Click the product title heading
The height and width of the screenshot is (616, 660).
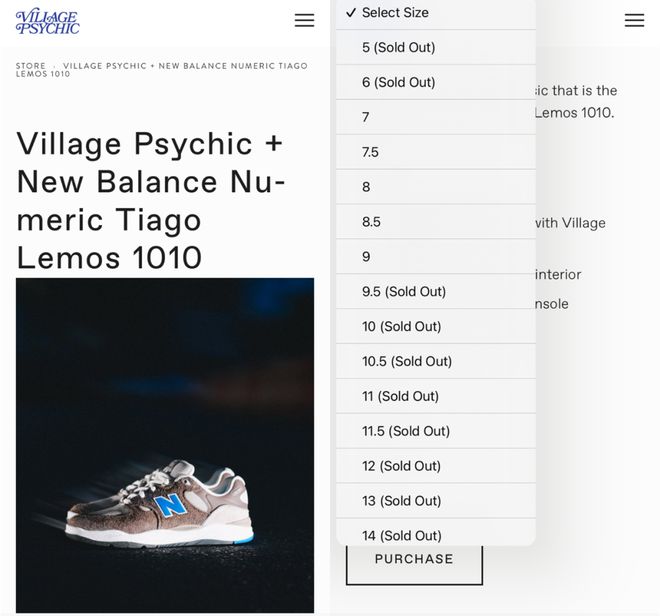[151, 200]
